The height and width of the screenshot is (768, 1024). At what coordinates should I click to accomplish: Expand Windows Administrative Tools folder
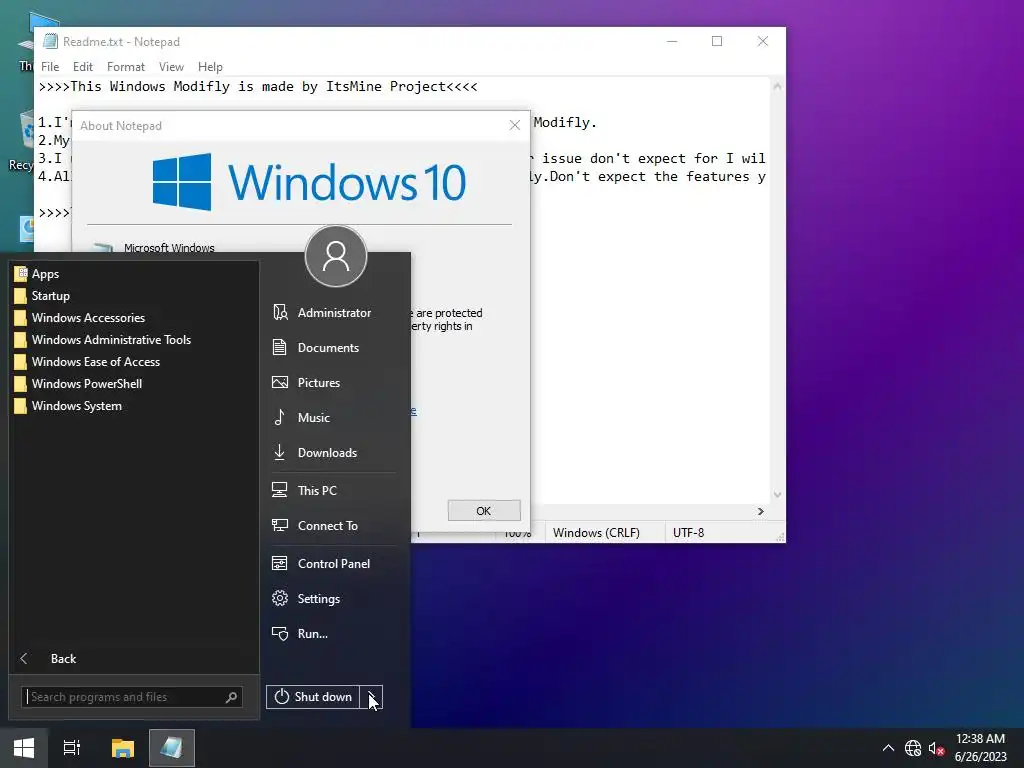coord(134,340)
